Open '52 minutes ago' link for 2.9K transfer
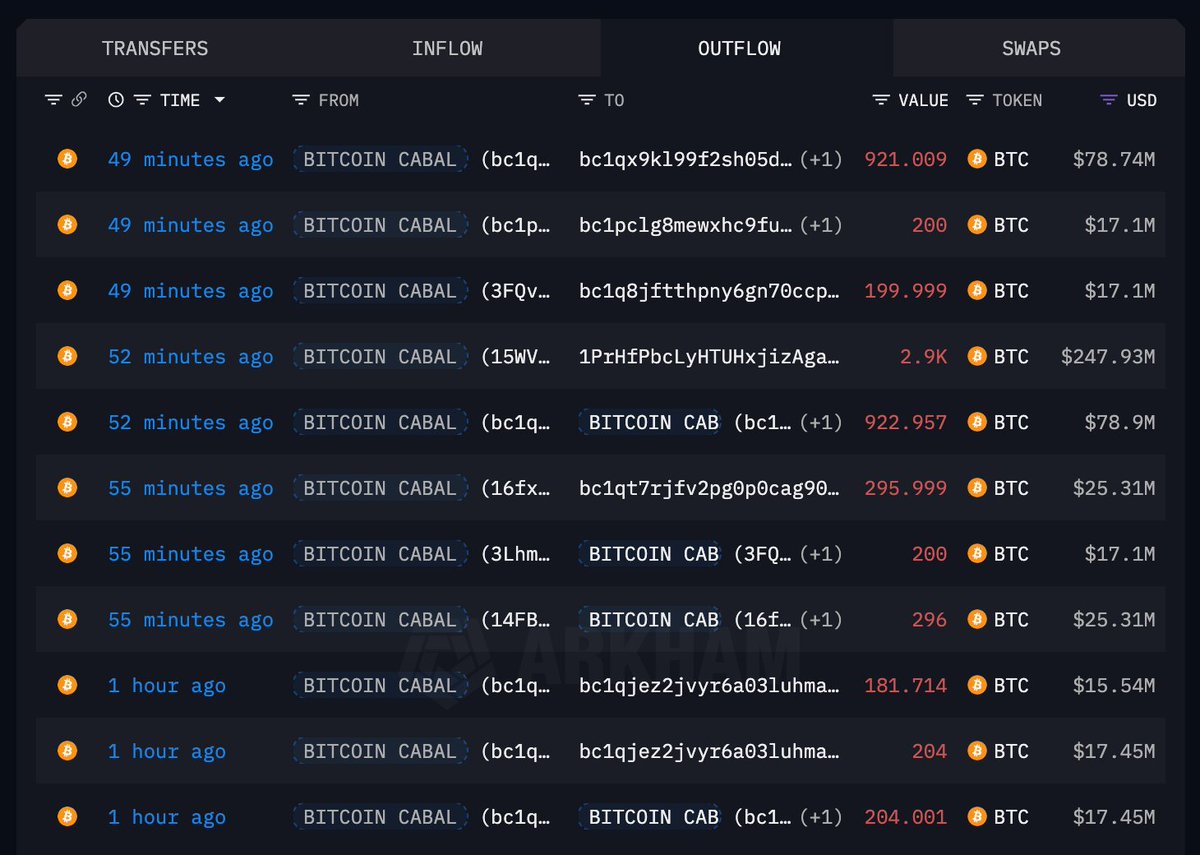The width and height of the screenshot is (1200, 855). pos(190,356)
